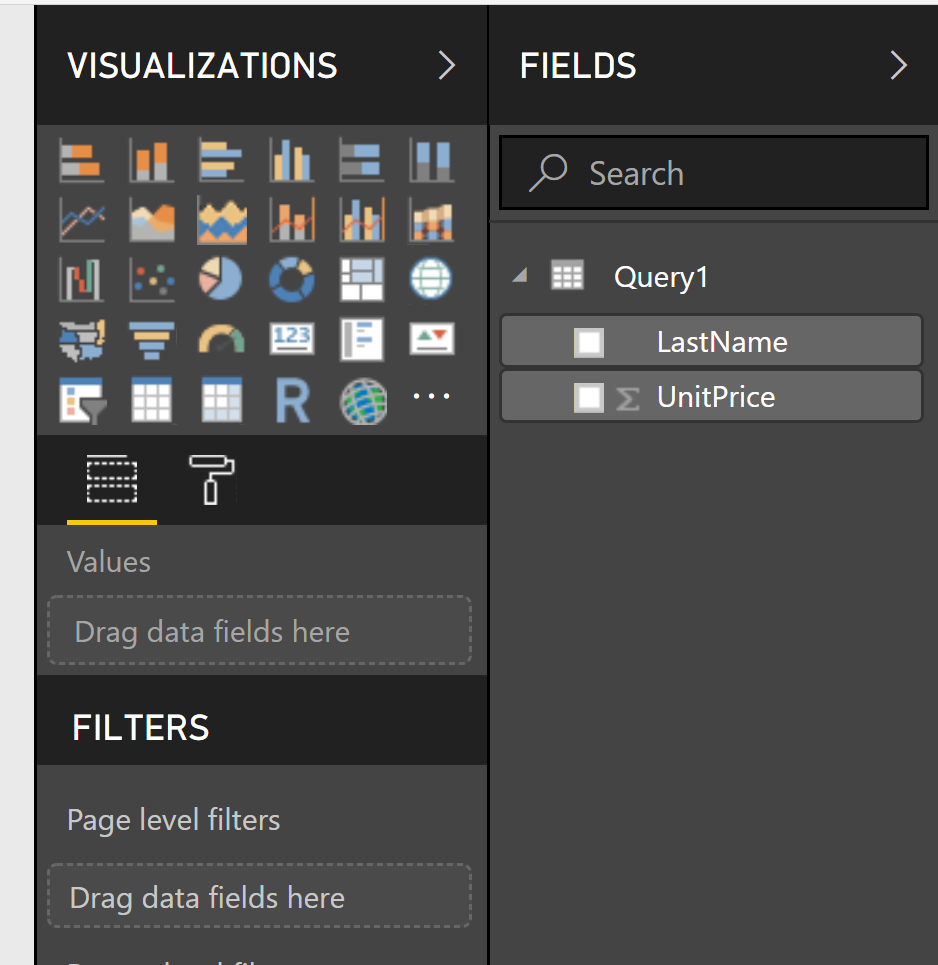938x965 pixels.
Task: Check the UnitPrice field checkbox
Action: (x=587, y=397)
